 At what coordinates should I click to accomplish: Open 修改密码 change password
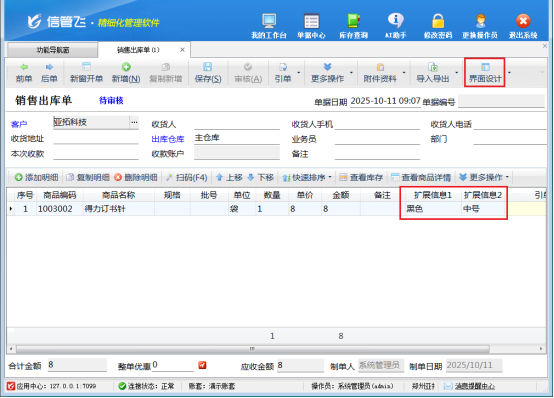[438, 25]
